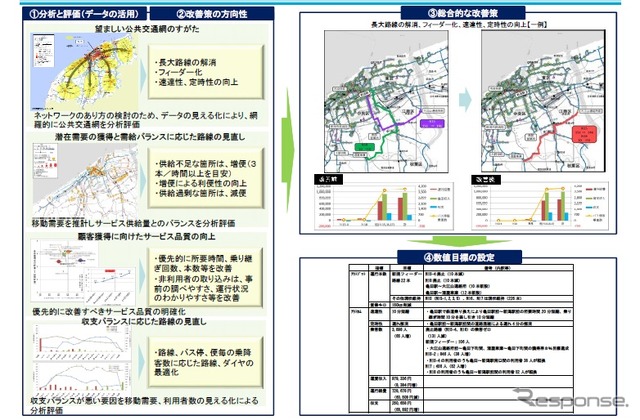
Task: Click the subtitle 長大路線の解消、フィーダー化、速達性、定時性の向上【一例】
Action: [459, 24]
